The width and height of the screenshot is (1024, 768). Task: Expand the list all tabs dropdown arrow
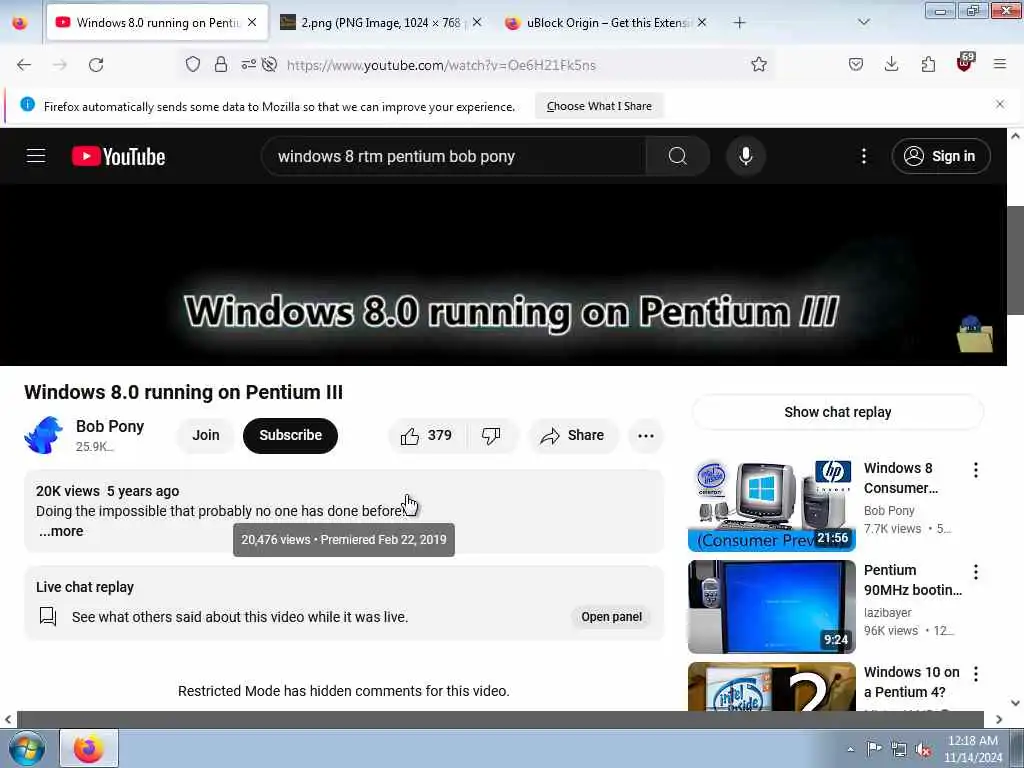click(864, 22)
